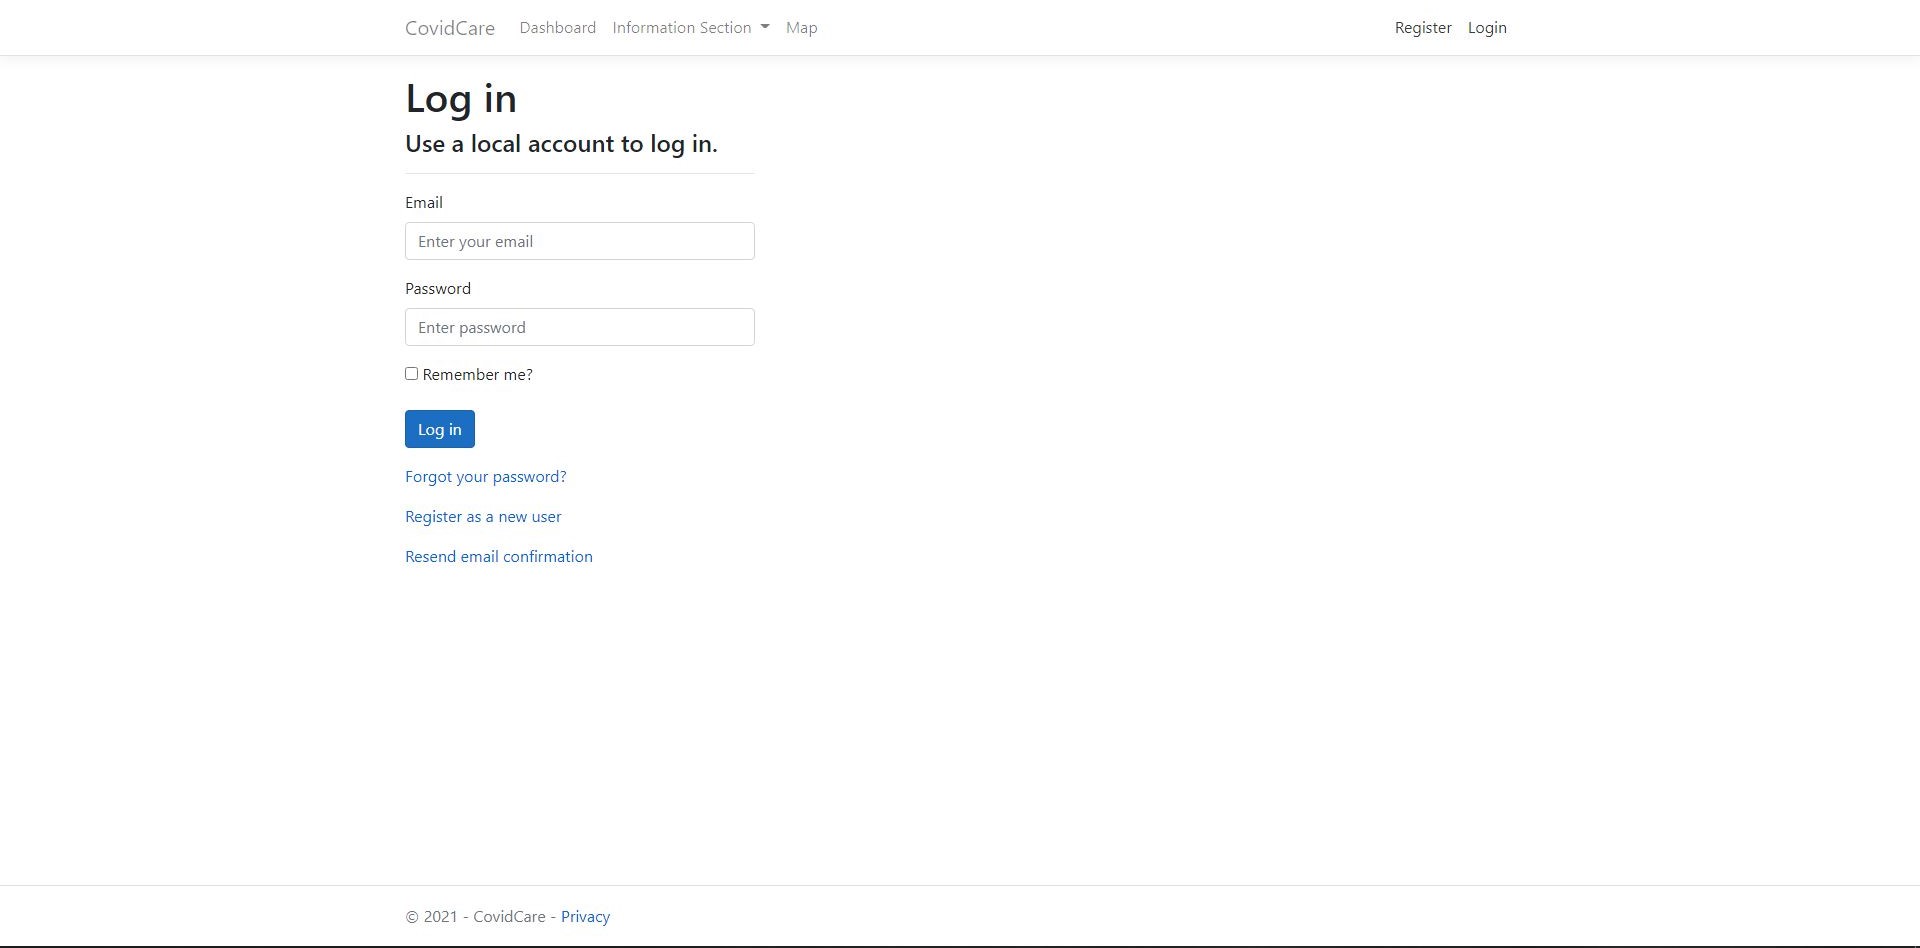Go to Dashboard in the navbar
This screenshot has height=948, width=1920.
click(x=558, y=28)
